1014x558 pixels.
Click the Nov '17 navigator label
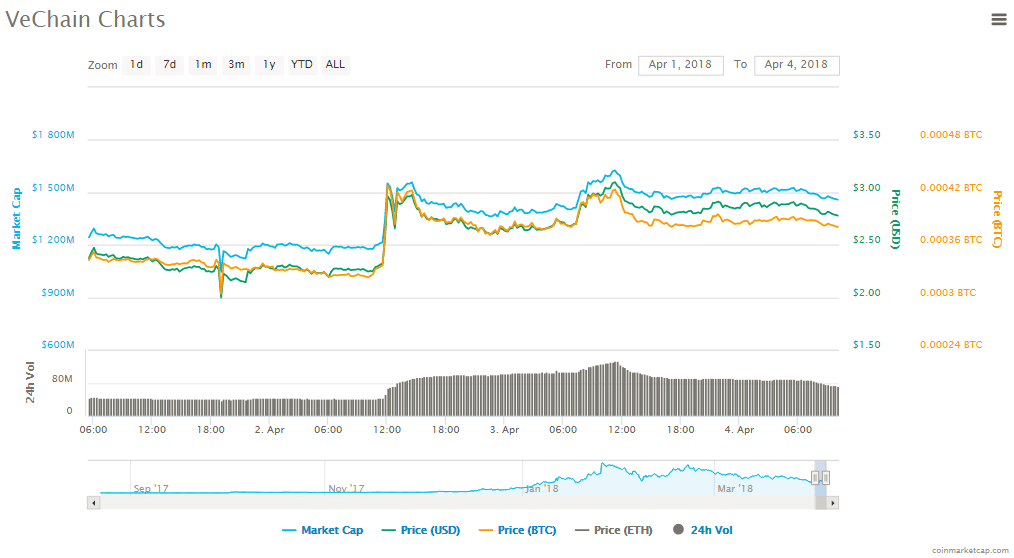346,489
